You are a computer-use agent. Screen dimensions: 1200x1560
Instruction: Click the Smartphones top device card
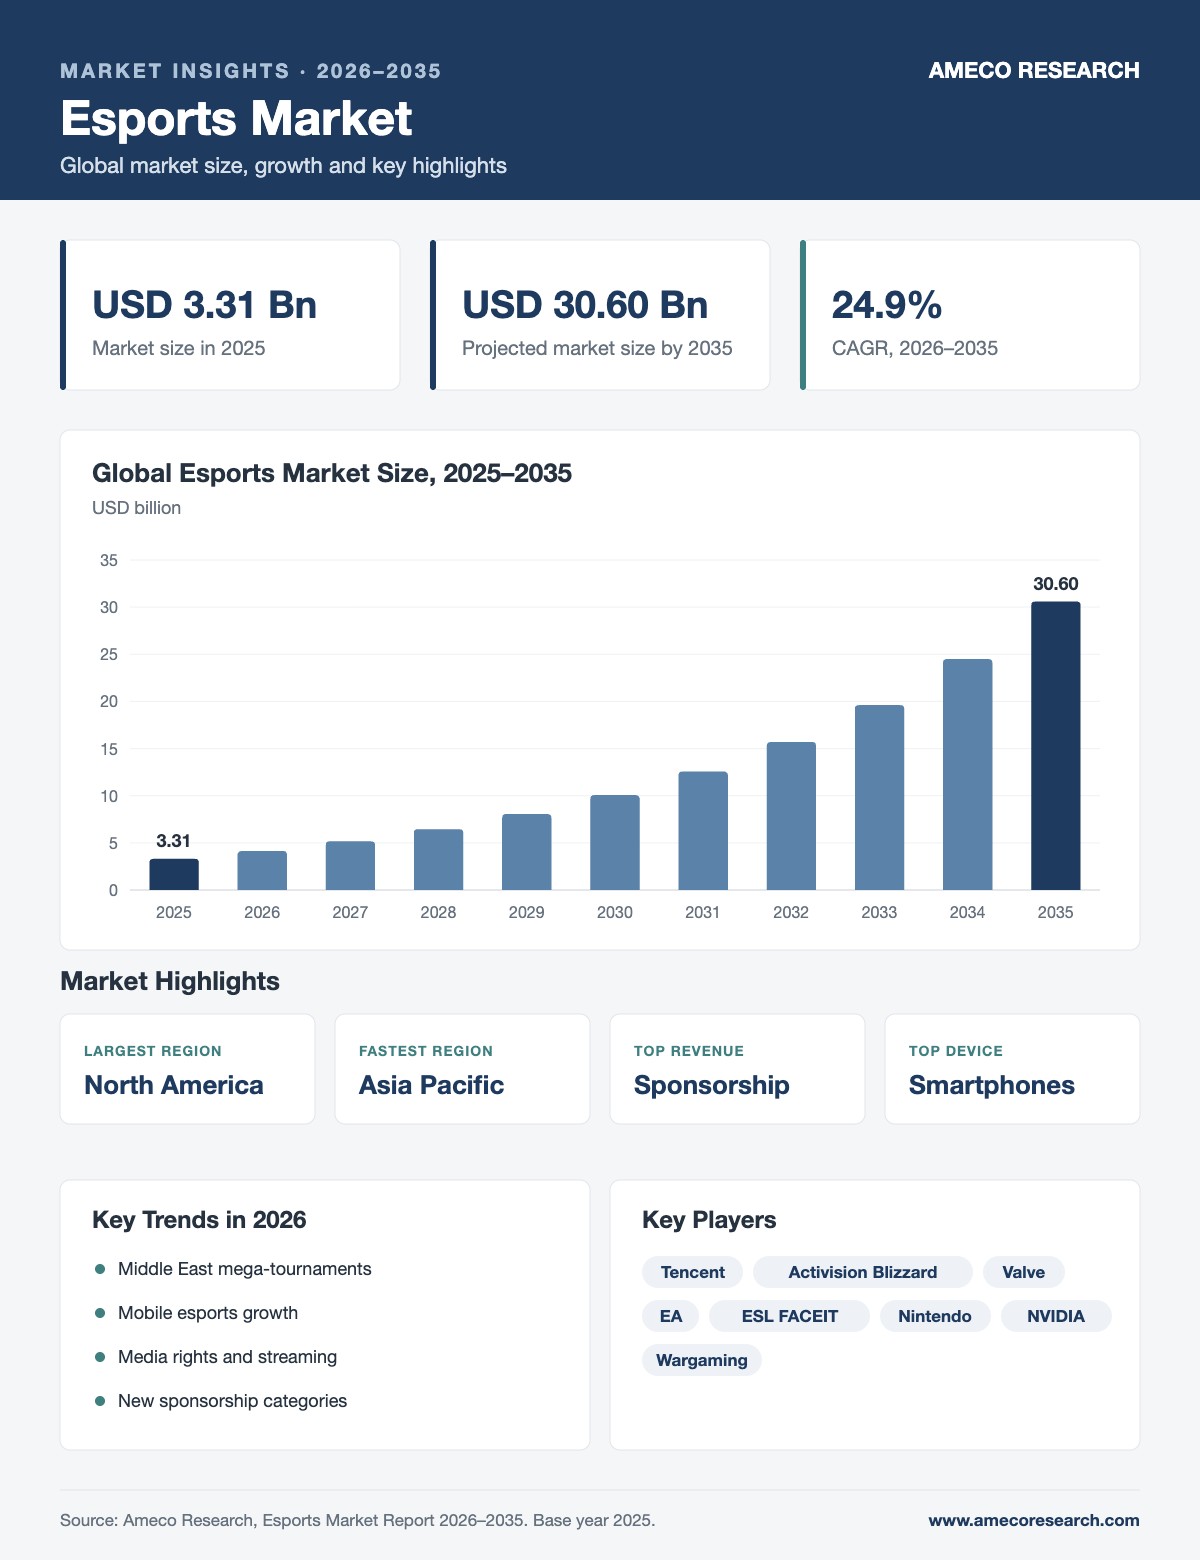[1012, 1069]
